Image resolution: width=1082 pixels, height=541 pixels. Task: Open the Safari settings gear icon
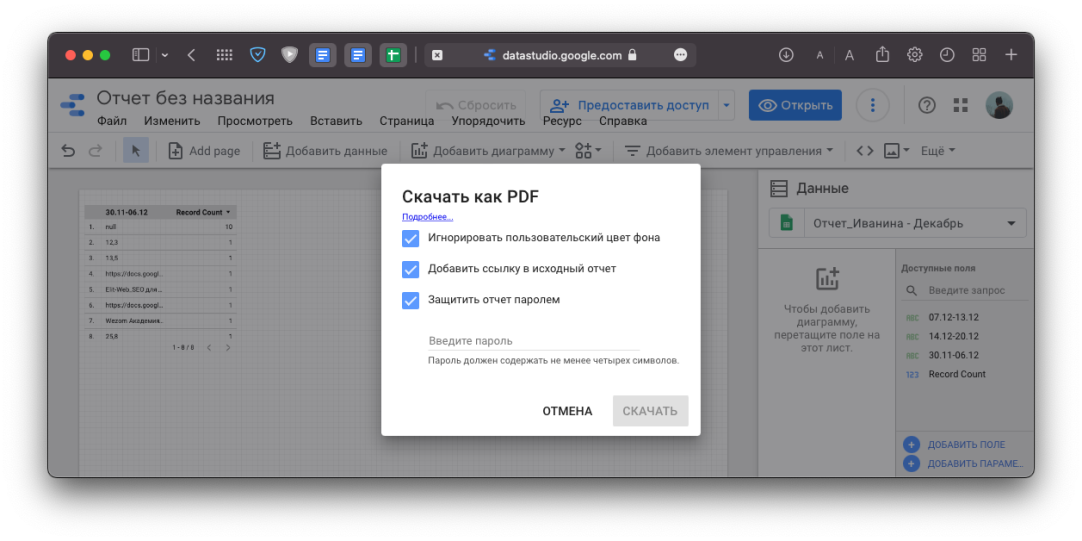coord(915,55)
